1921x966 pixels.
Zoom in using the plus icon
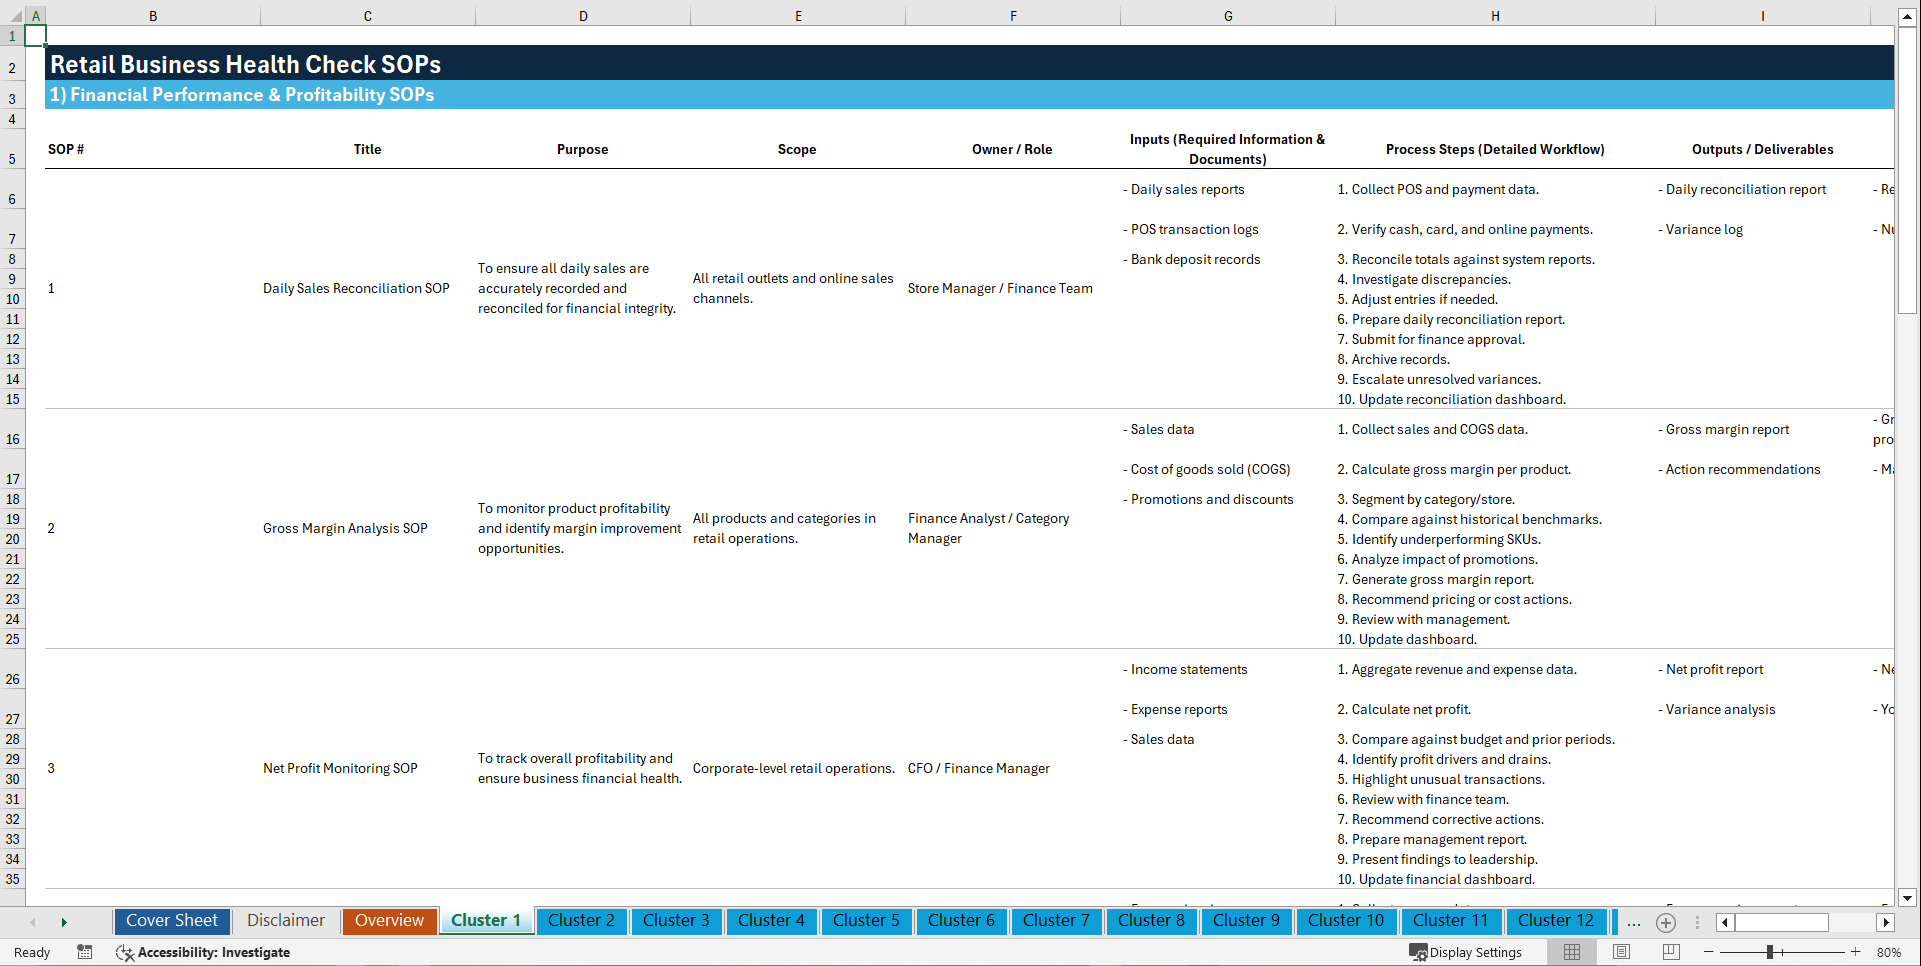tap(1857, 952)
